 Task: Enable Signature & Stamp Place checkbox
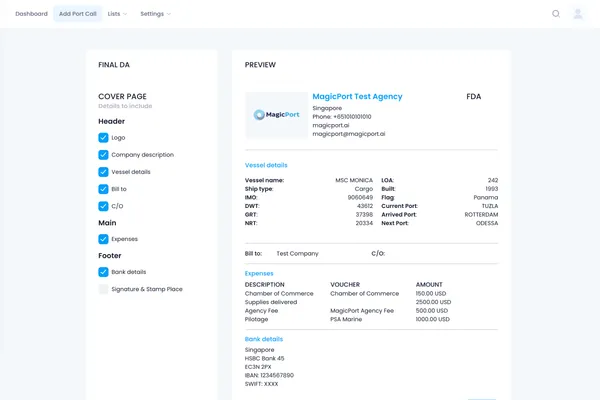pos(103,289)
